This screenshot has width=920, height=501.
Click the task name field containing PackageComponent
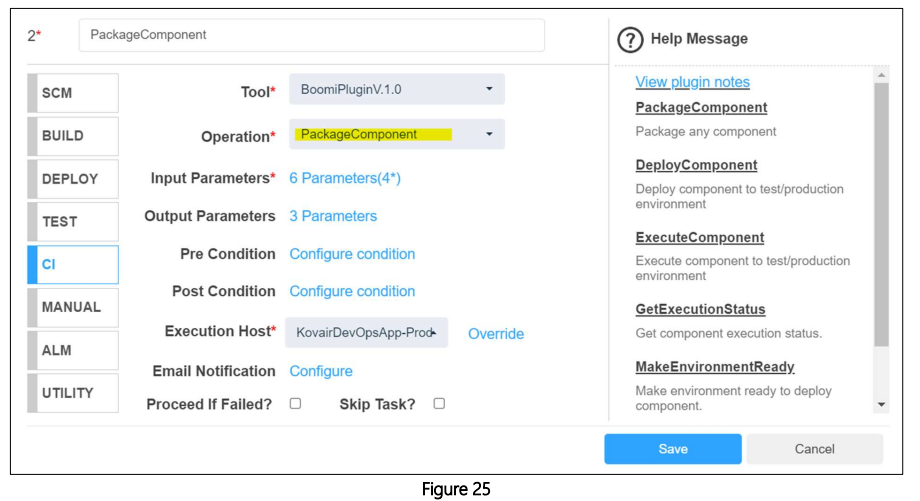pyautogui.click(x=312, y=35)
